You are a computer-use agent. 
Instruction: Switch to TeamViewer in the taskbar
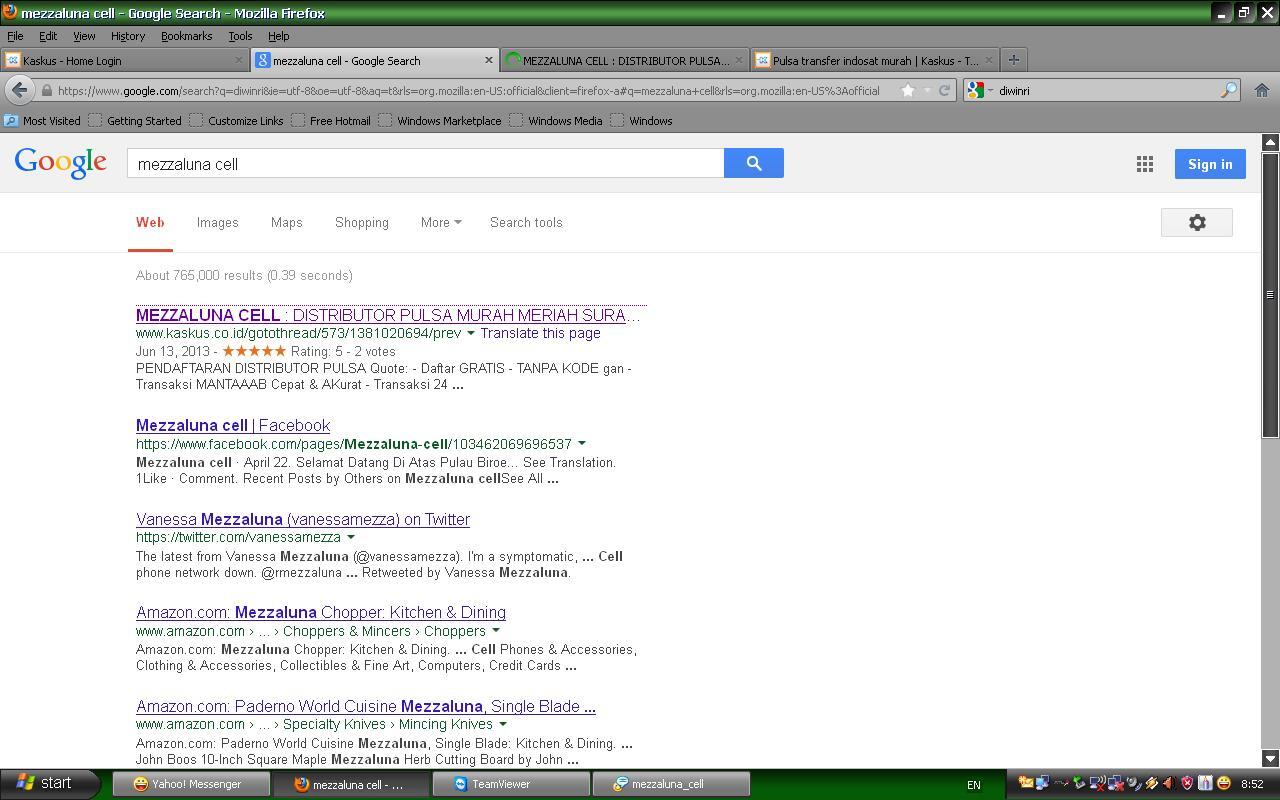click(x=511, y=784)
